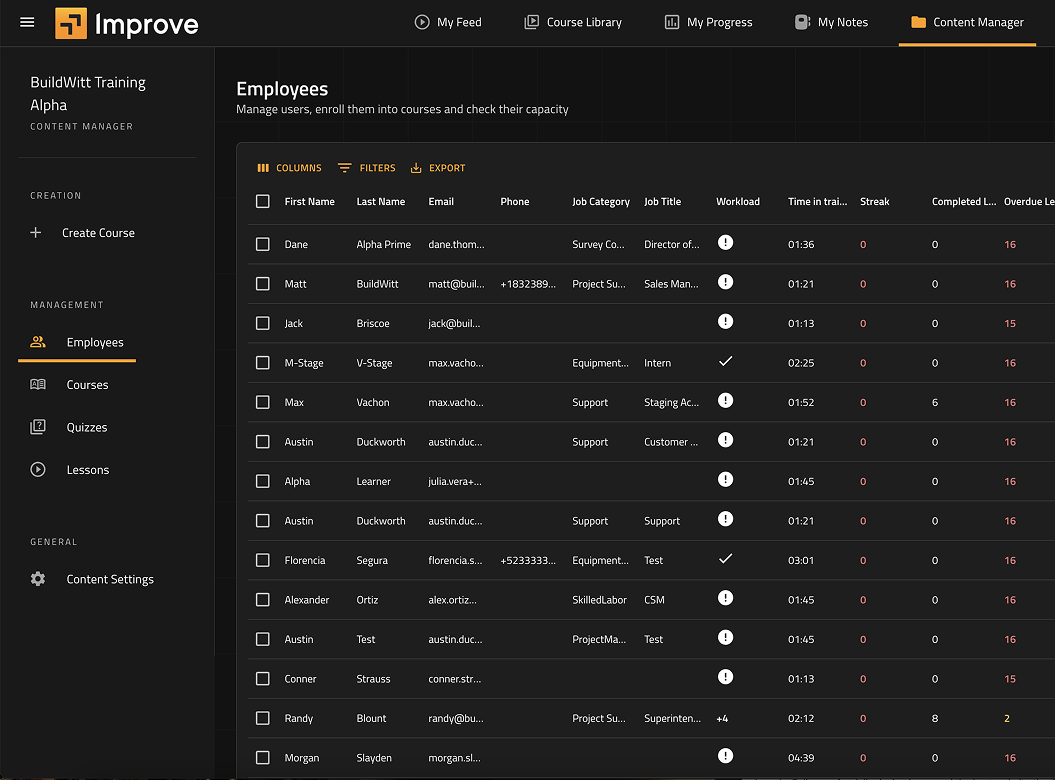This screenshot has width=1055, height=780.
Task: Click the plus icon beside Create Course
Action: point(36,233)
